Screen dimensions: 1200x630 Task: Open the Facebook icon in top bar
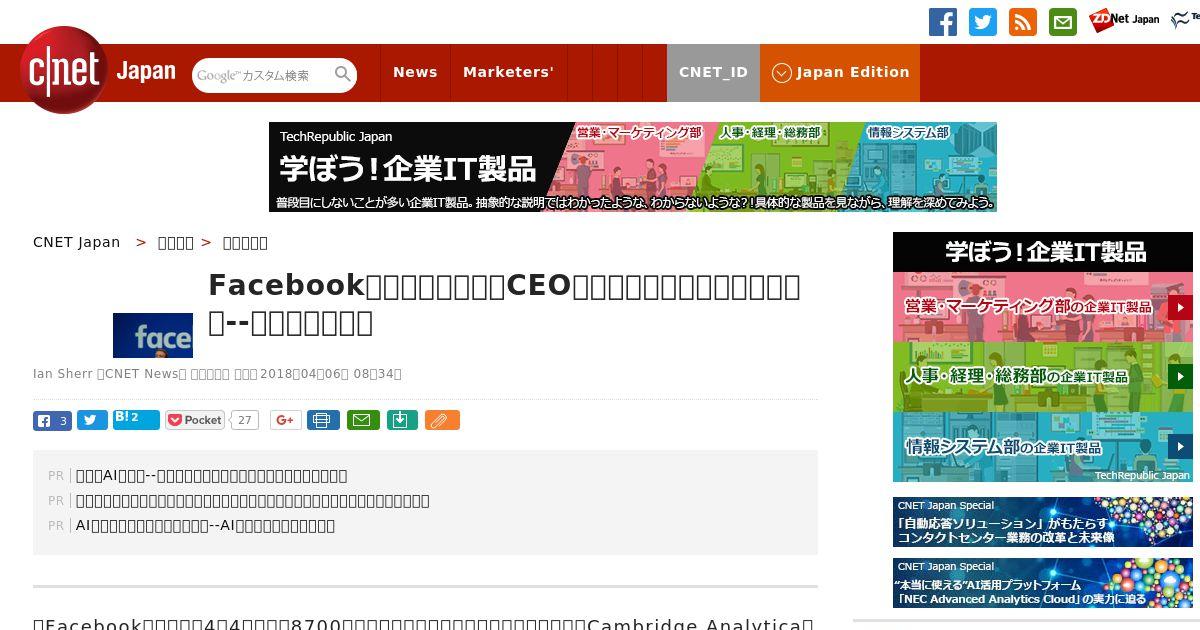943,22
